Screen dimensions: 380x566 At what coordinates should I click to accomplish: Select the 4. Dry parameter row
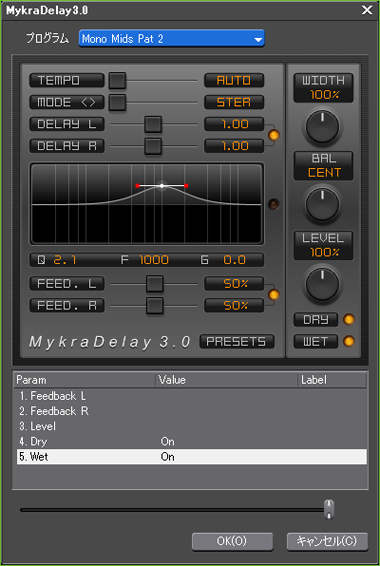192,442
